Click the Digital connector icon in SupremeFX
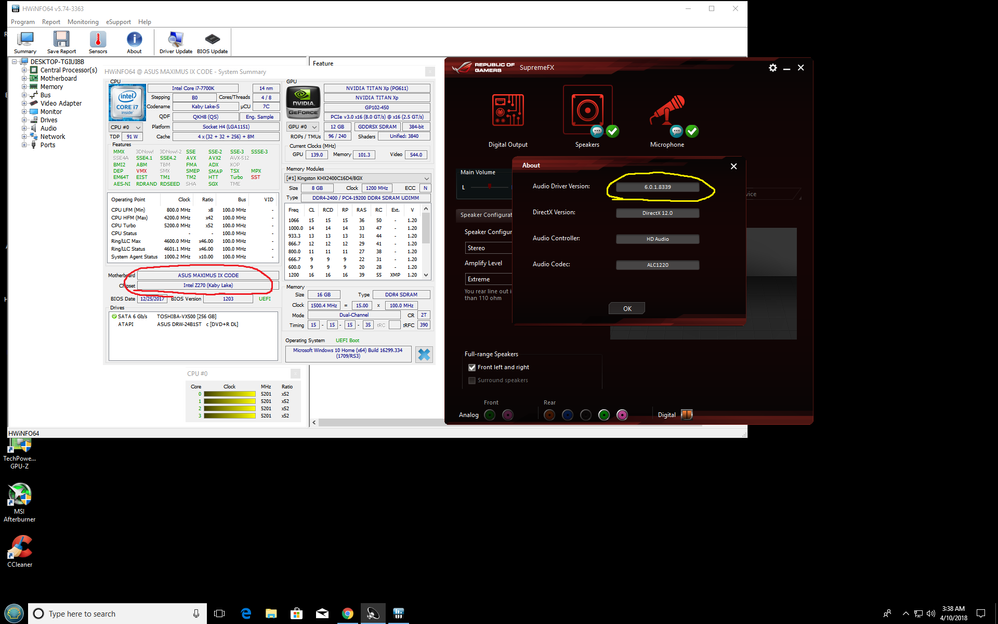 (x=687, y=415)
